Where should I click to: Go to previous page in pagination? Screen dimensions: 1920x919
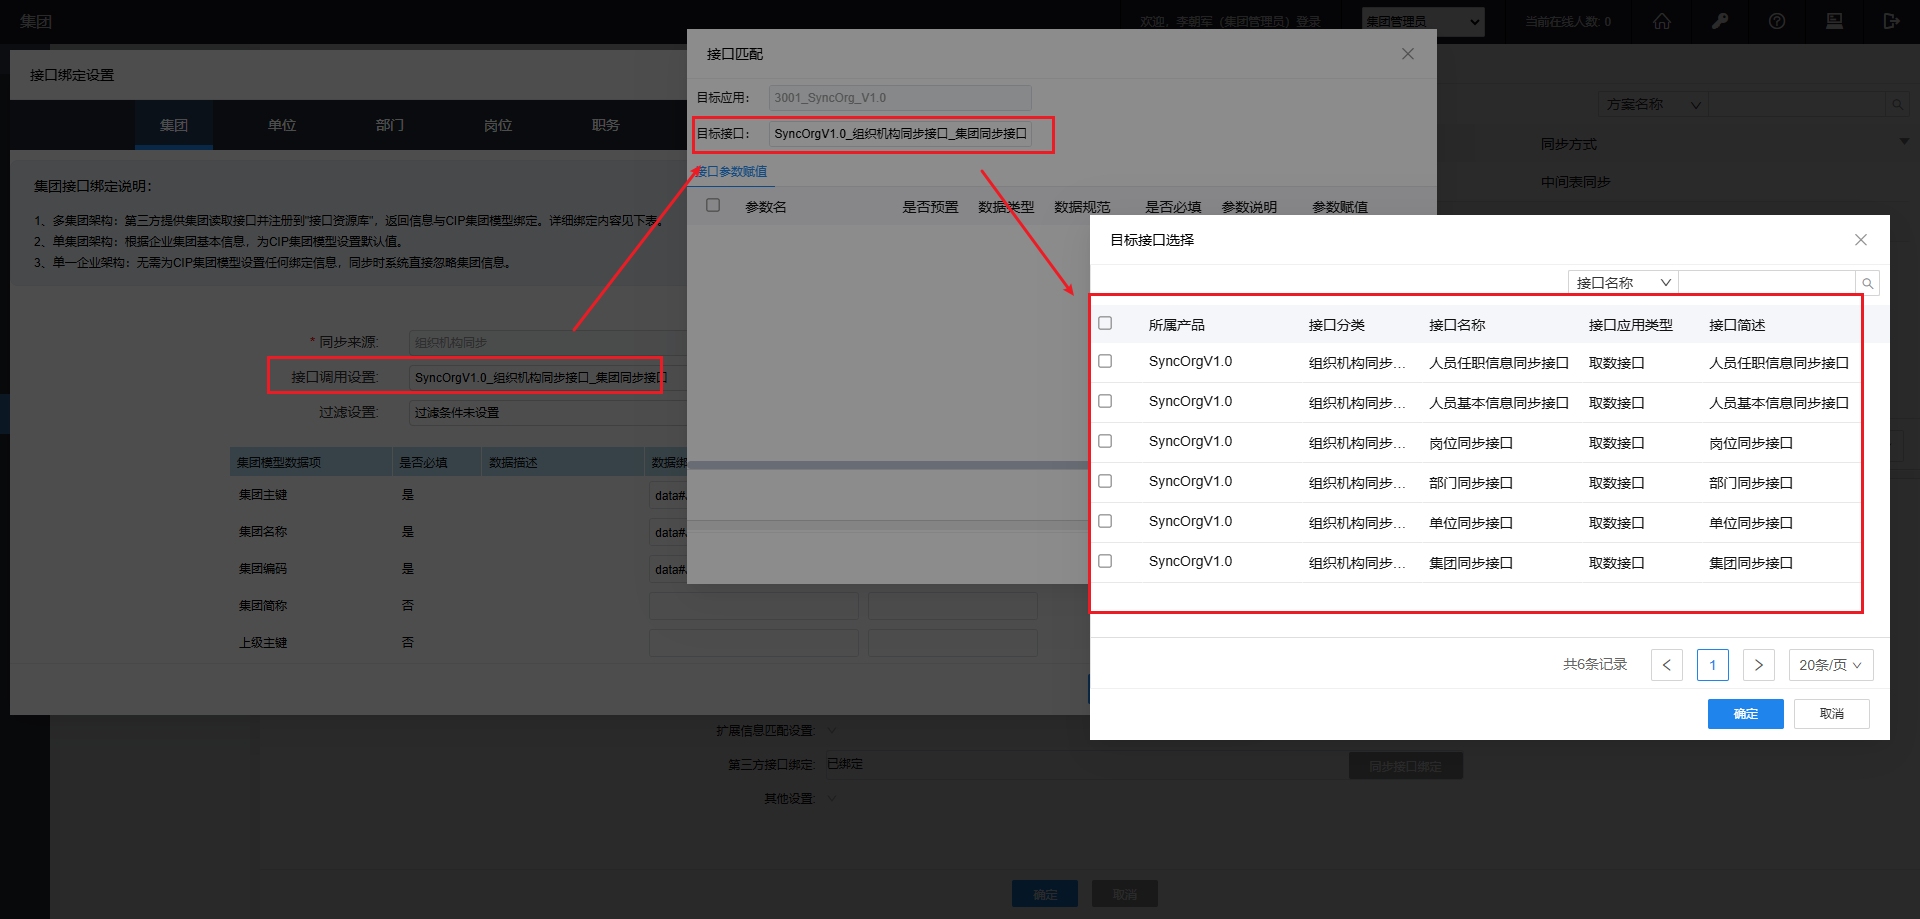(x=1667, y=665)
